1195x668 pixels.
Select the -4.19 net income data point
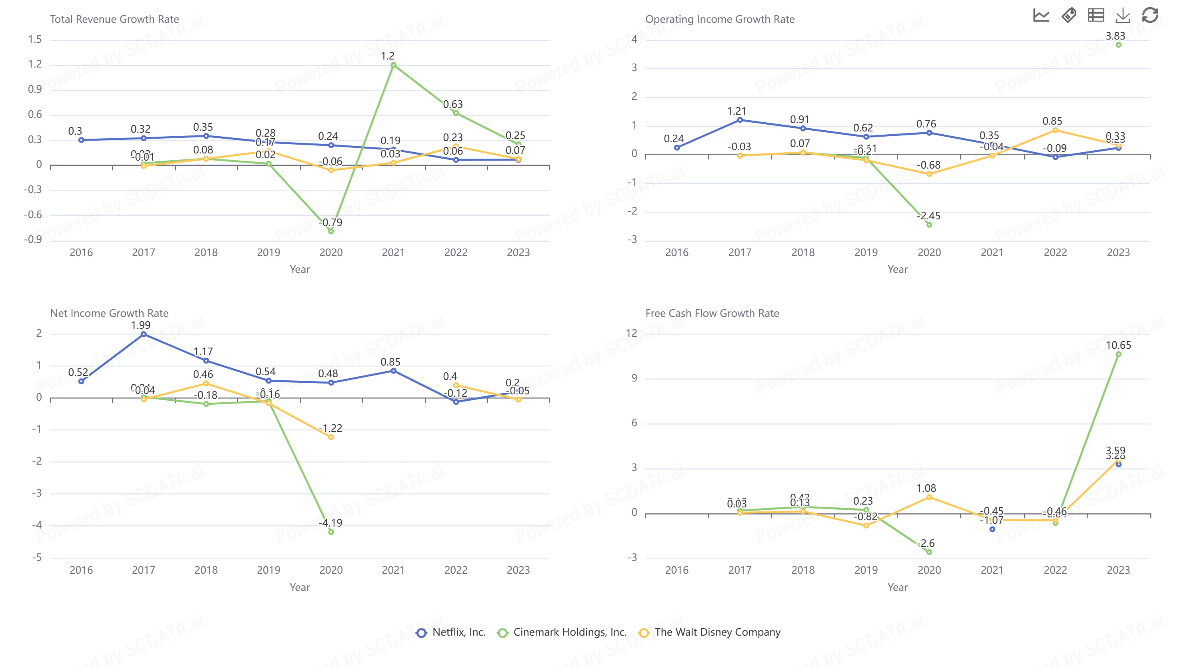click(331, 532)
